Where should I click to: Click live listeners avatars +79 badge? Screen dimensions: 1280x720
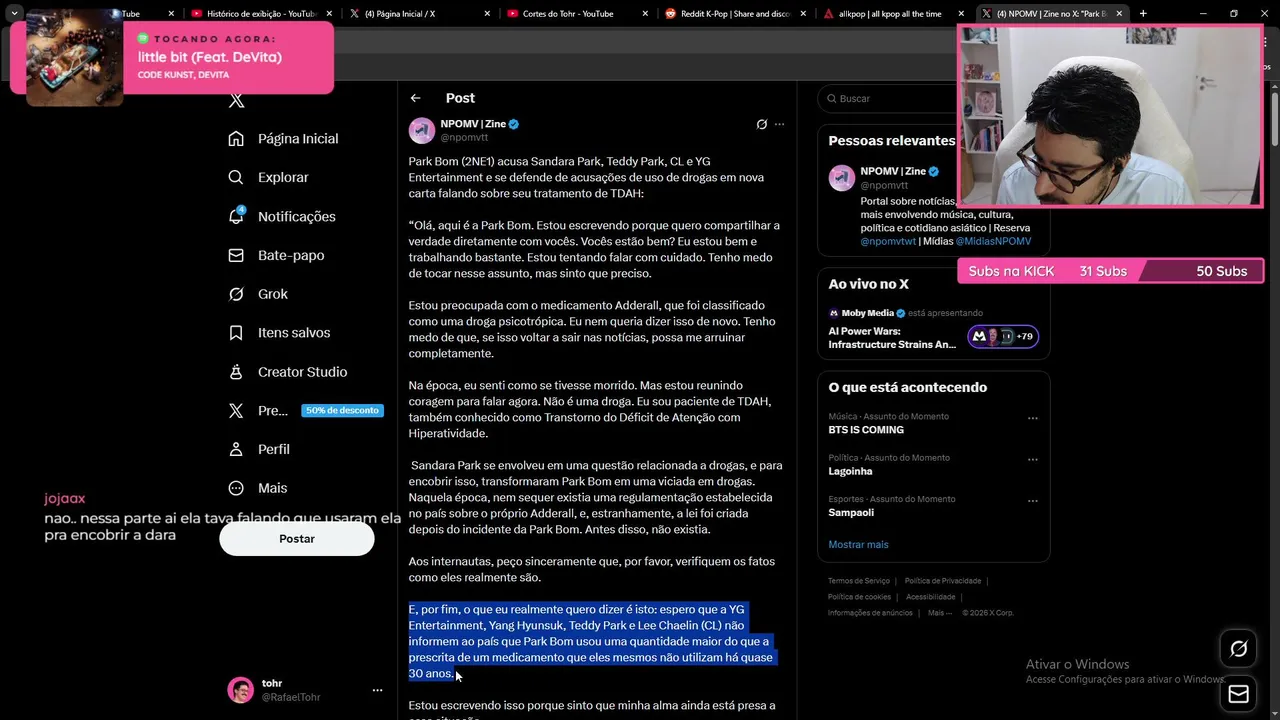(x=1003, y=336)
